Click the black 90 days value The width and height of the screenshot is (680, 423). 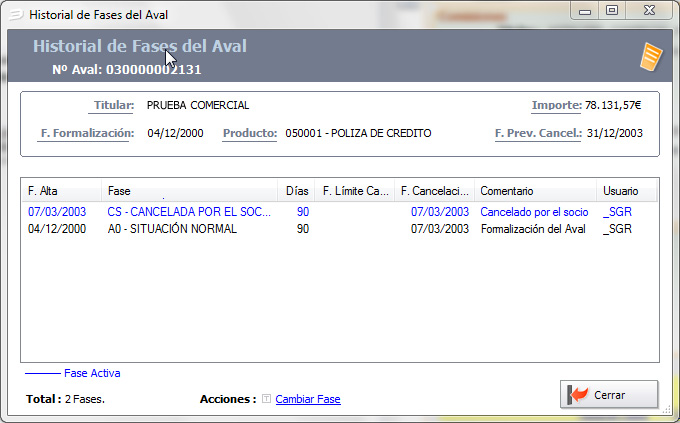click(303, 229)
